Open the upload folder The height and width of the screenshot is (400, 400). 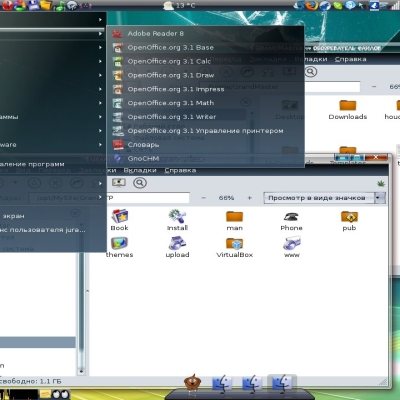tap(177, 247)
